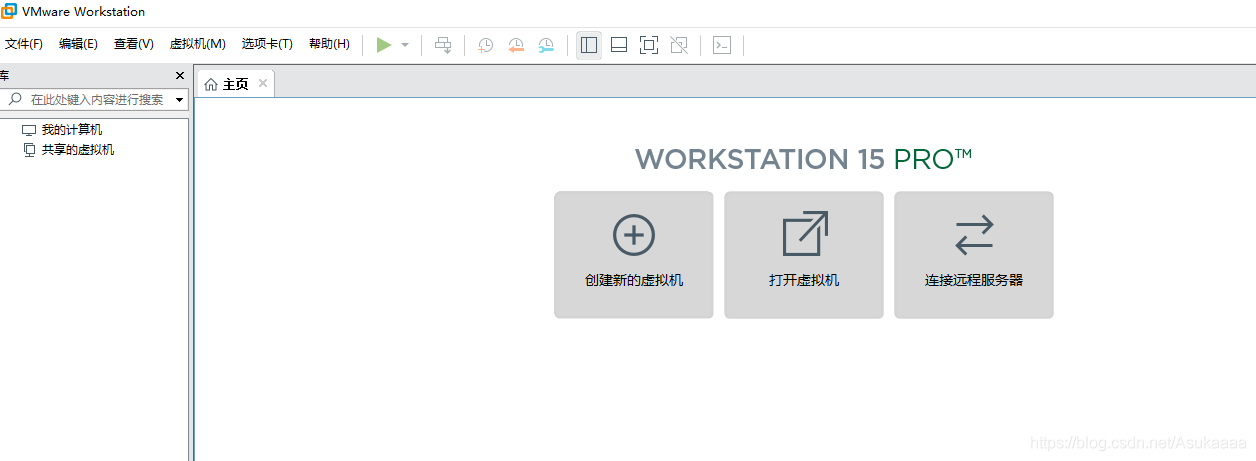Open the snapshot manager icon

pos(546,45)
